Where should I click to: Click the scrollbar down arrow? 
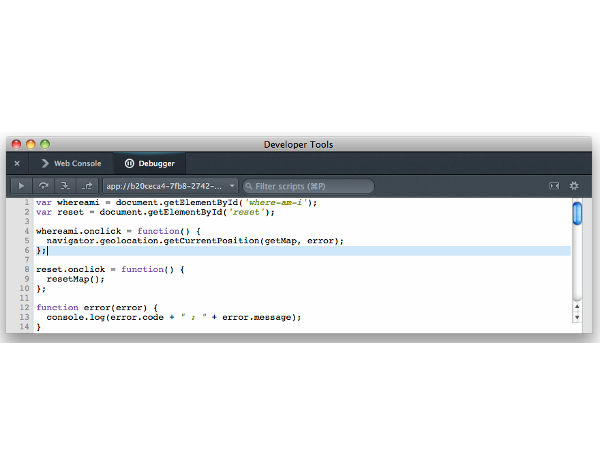click(x=577, y=317)
